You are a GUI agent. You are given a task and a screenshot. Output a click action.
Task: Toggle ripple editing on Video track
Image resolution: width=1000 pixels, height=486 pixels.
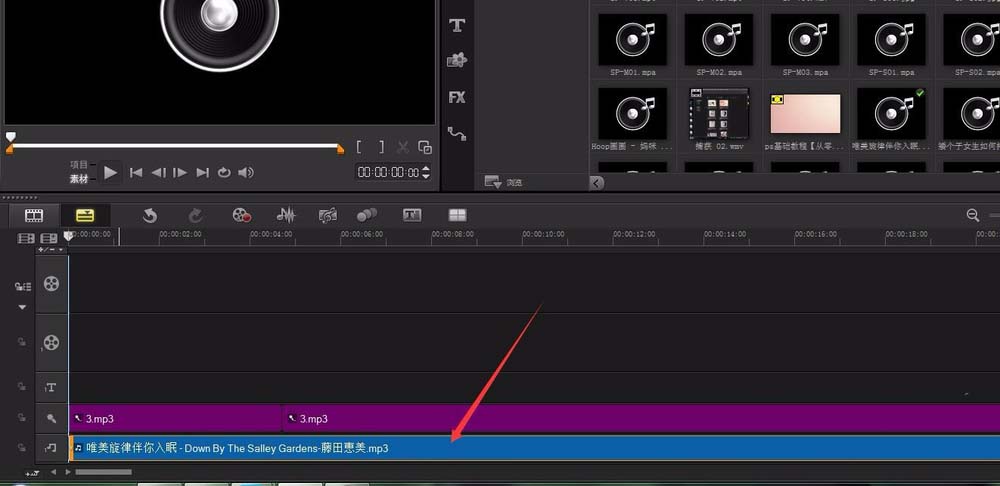tap(23, 287)
